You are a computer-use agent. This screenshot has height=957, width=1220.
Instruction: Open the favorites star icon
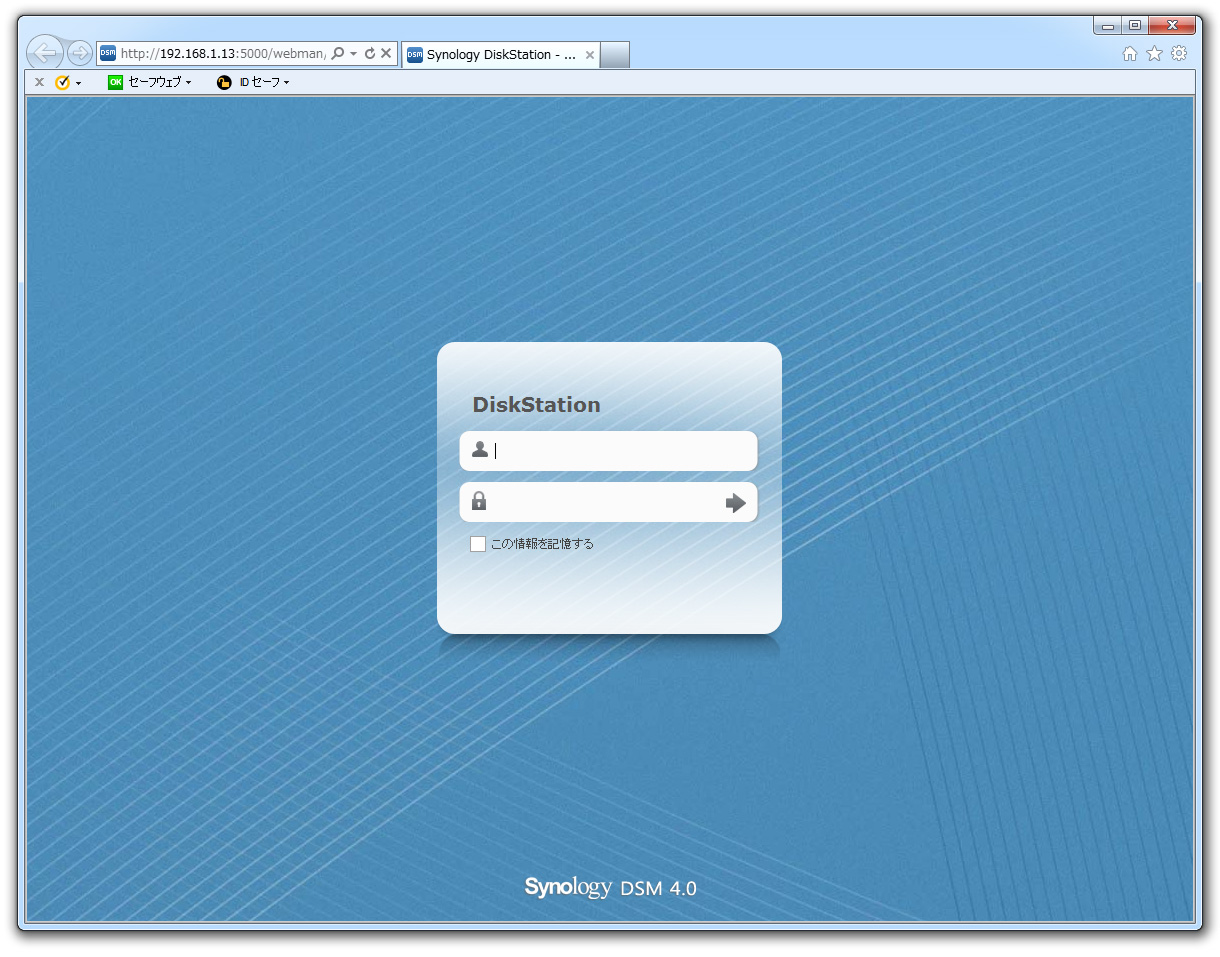[1154, 54]
